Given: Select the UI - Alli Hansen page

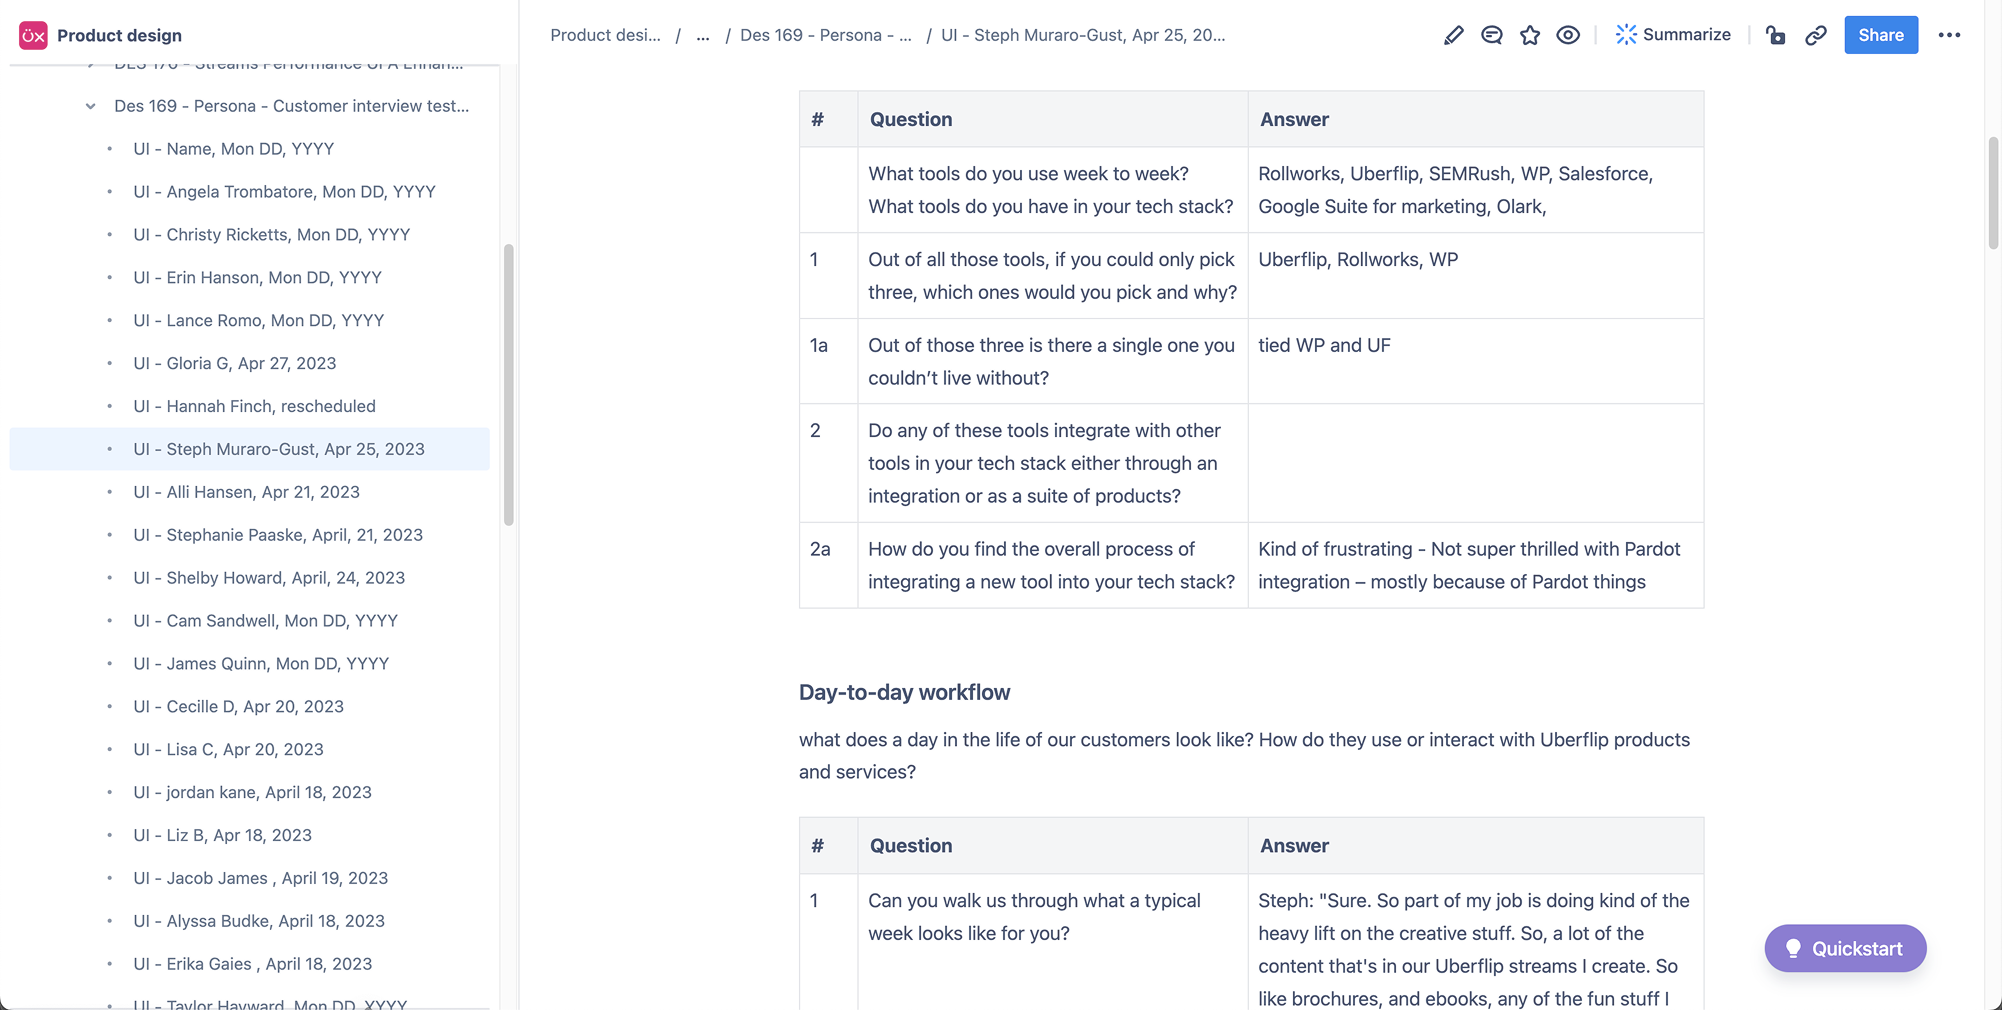Looking at the screenshot, I should tap(246, 492).
